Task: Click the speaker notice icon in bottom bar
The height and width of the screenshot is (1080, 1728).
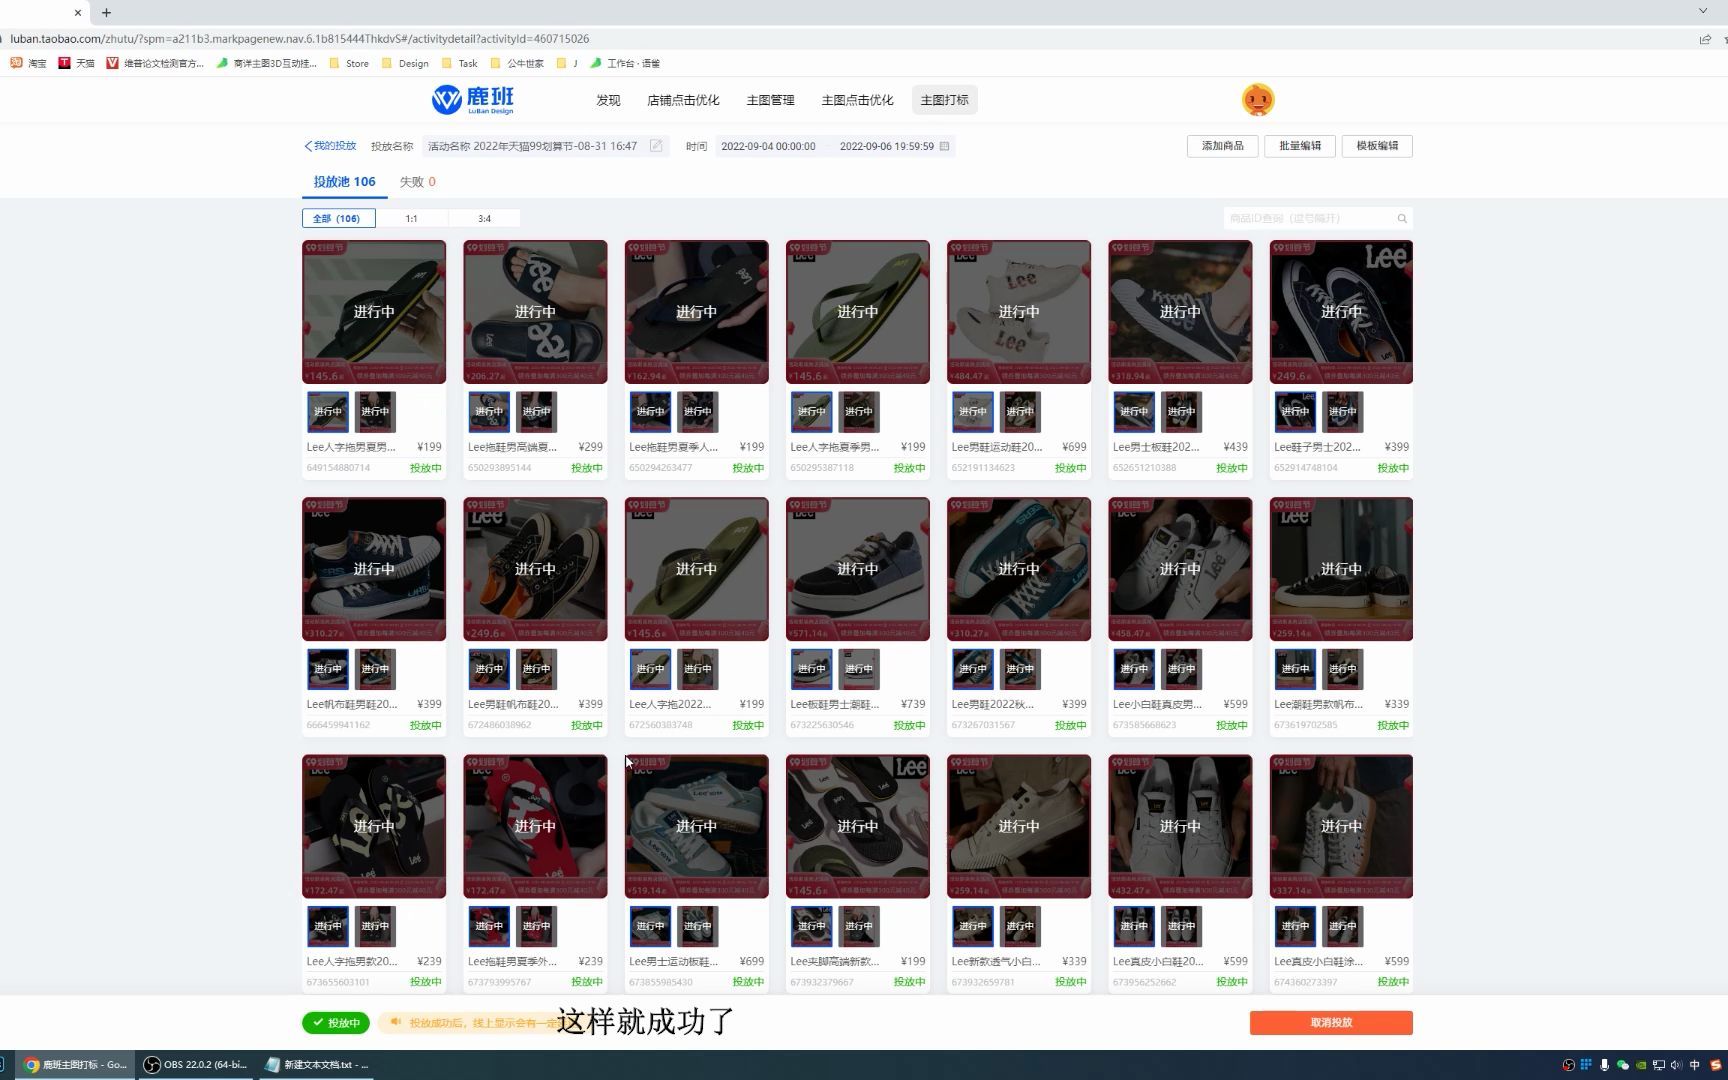Action: [396, 1022]
